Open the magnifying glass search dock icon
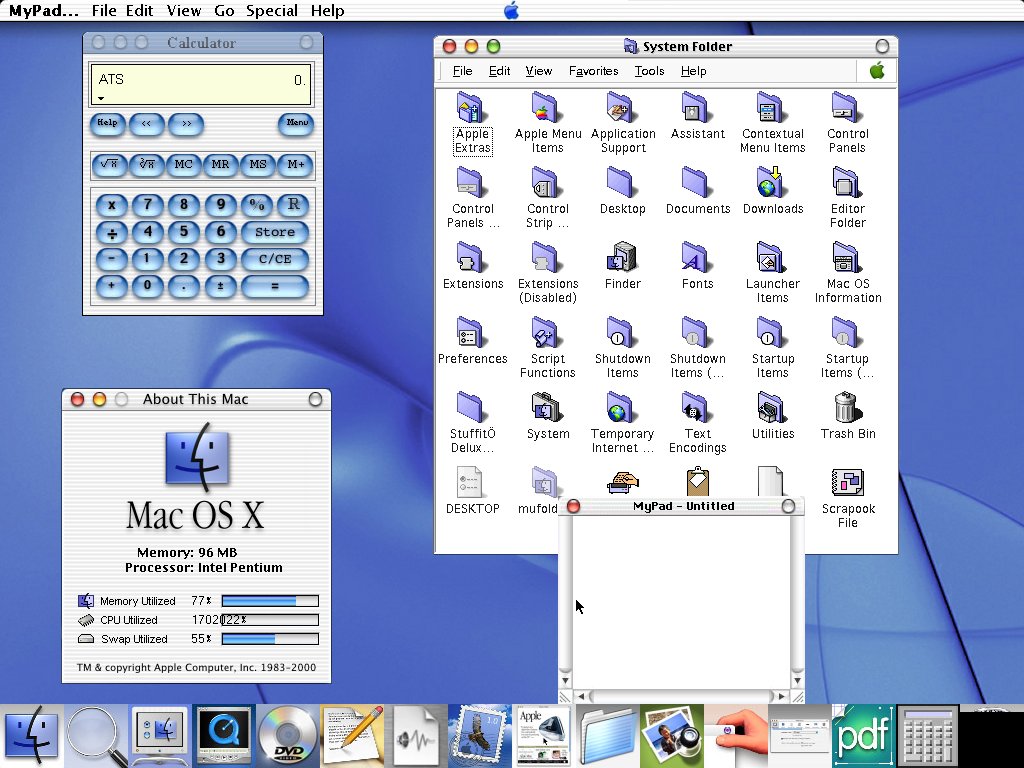 [x=95, y=736]
